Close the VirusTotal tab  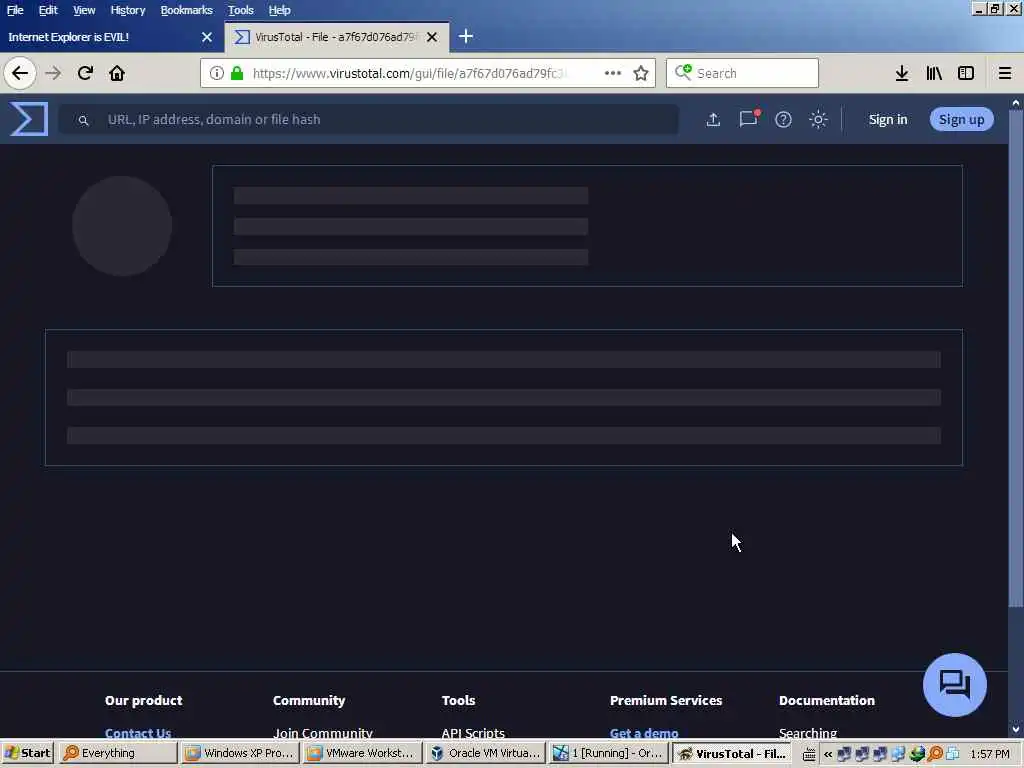(432, 37)
